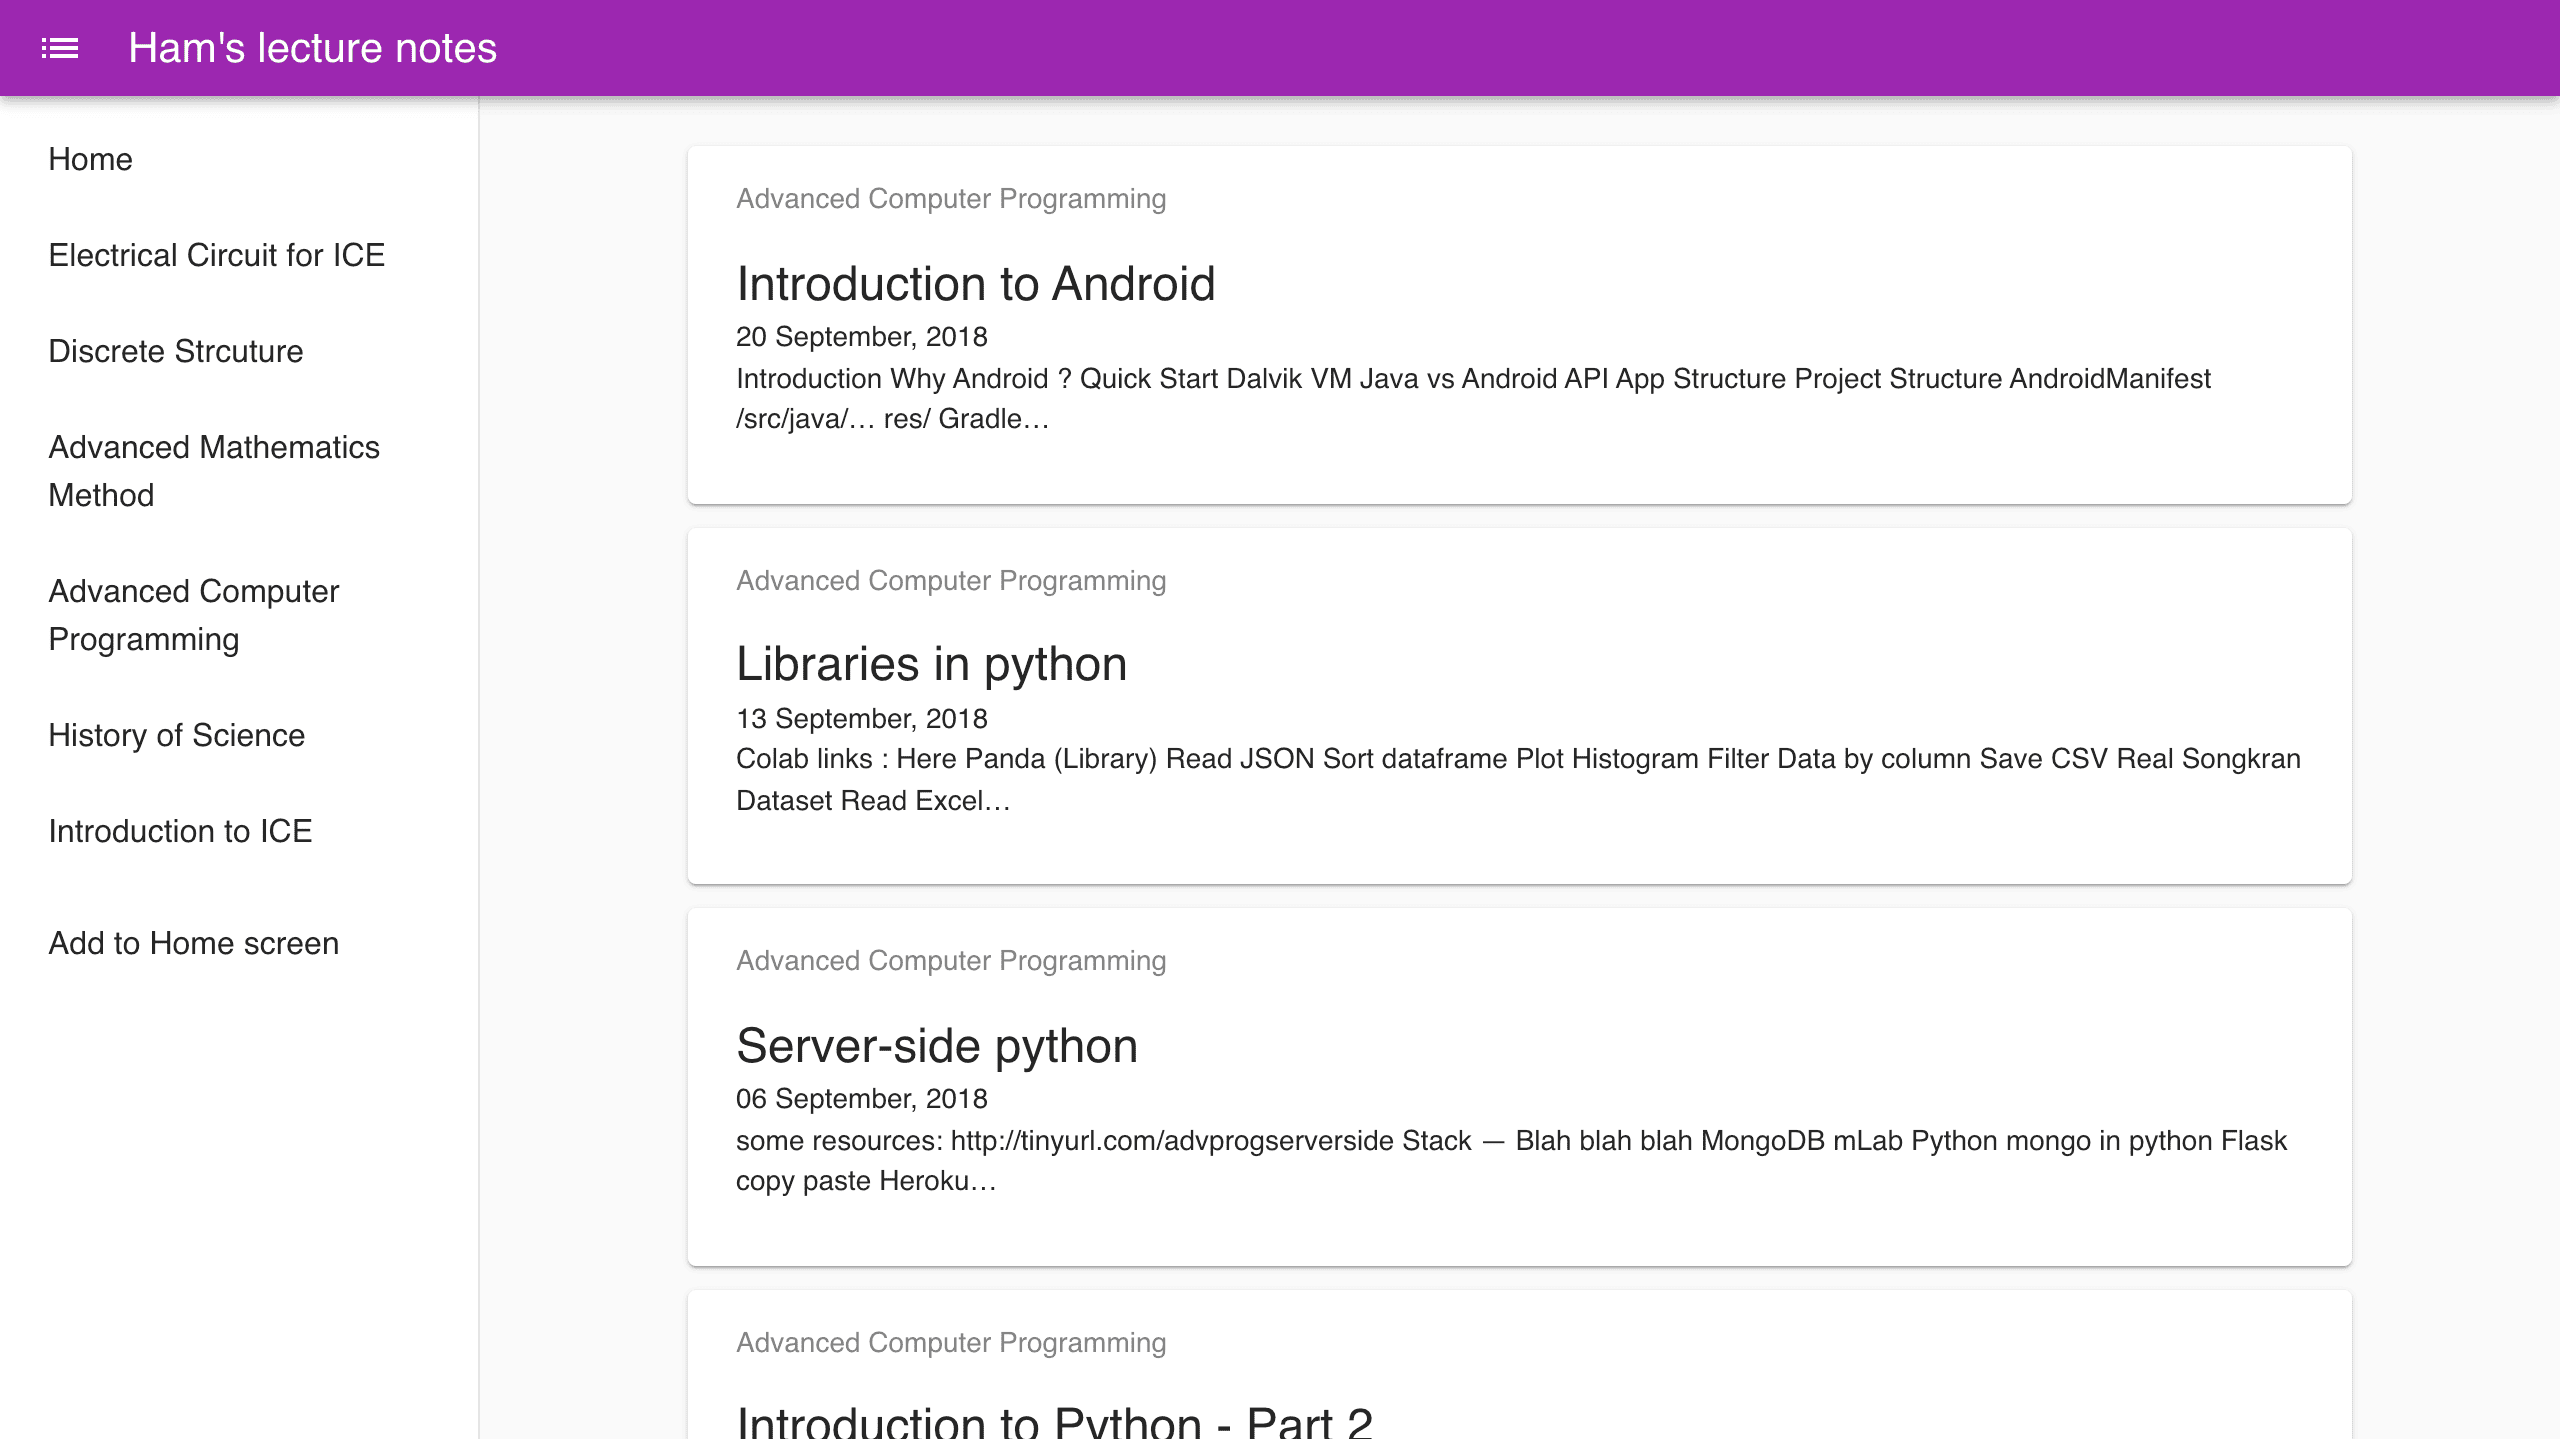Open Electrical Circuit for ICE category
The width and height of the screenshot is (2560, 1439).
[217, 255]
